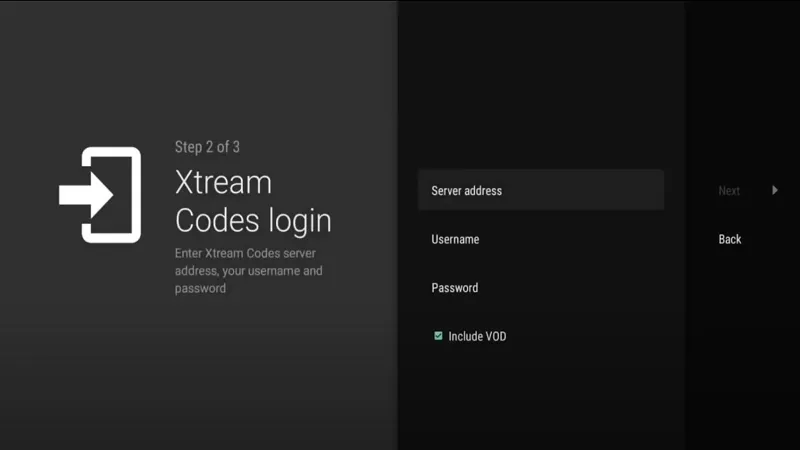Image resolution: width=800 pixels, height=450 pixels.
Task: Click the triangle arrow beside Next
Action: 775,190
